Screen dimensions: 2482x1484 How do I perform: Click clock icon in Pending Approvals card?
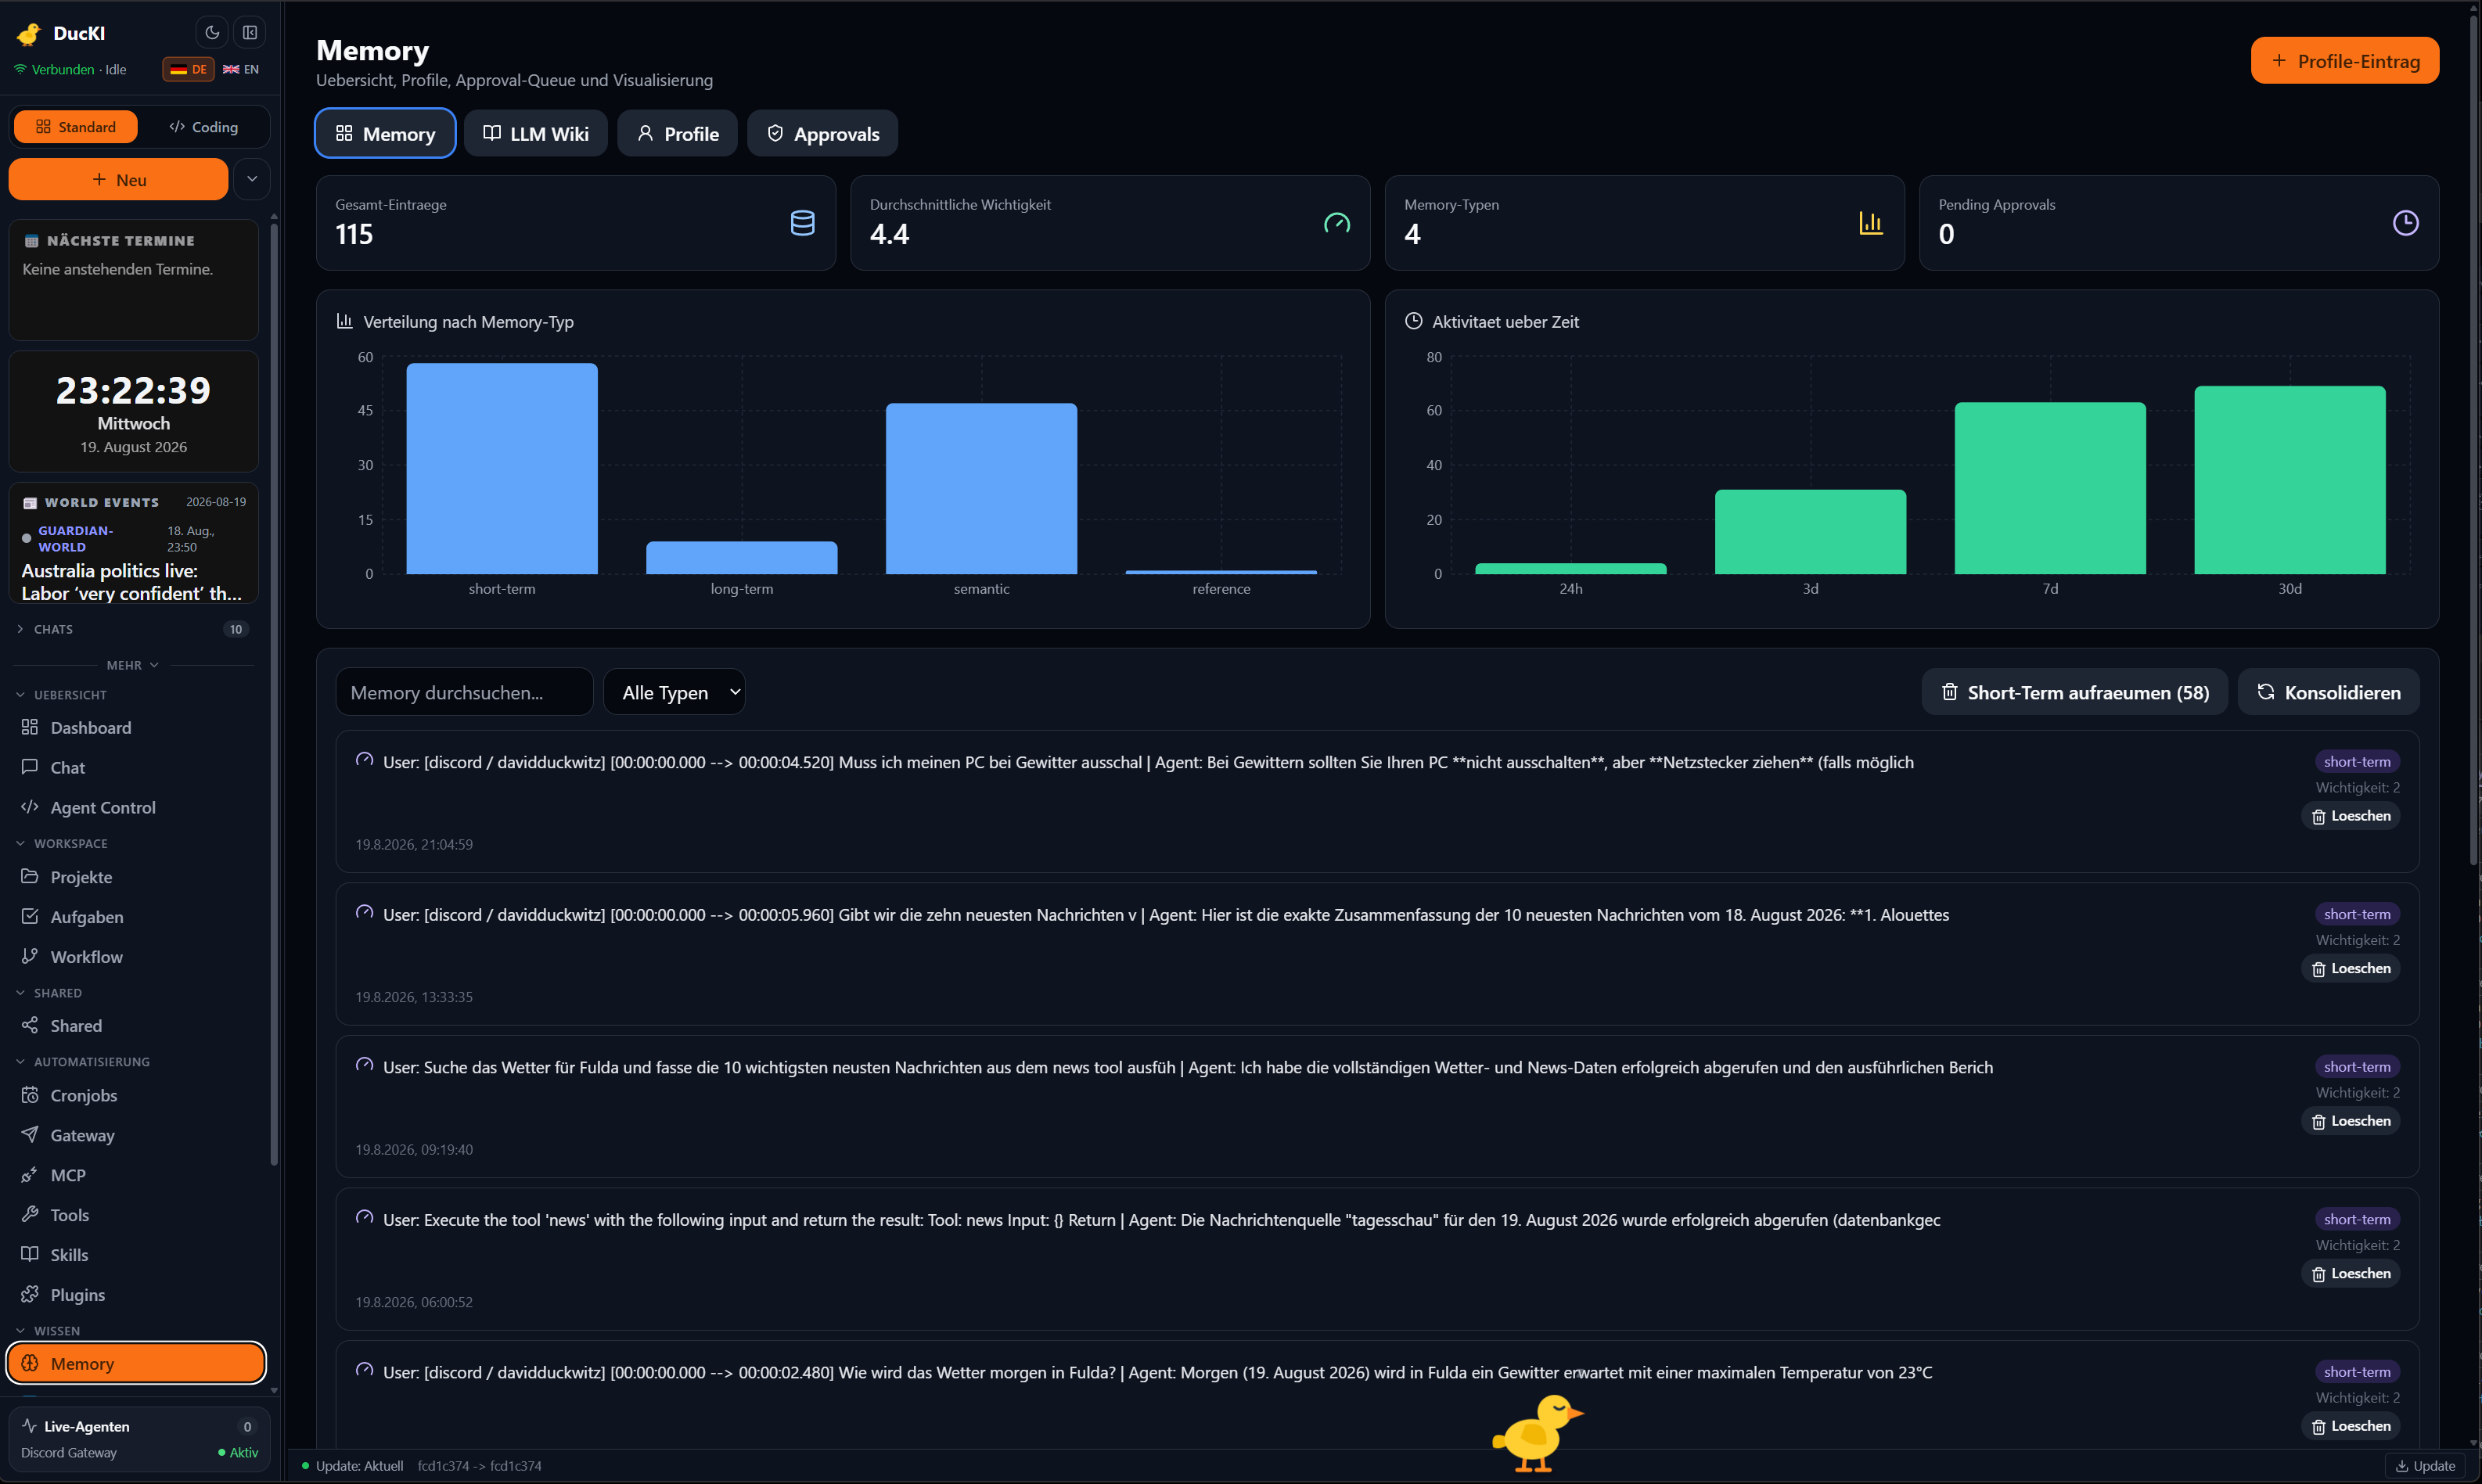coord(2406,223)
